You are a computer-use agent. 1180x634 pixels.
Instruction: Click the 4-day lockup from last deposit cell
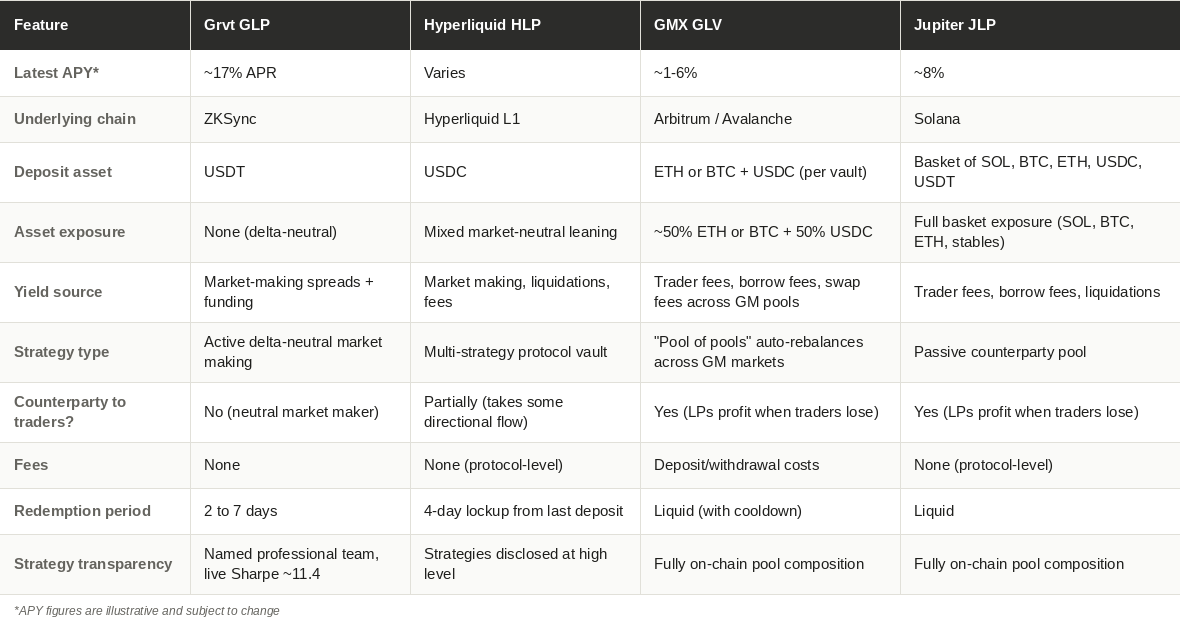pyautogui.click(x=525, y=511)
